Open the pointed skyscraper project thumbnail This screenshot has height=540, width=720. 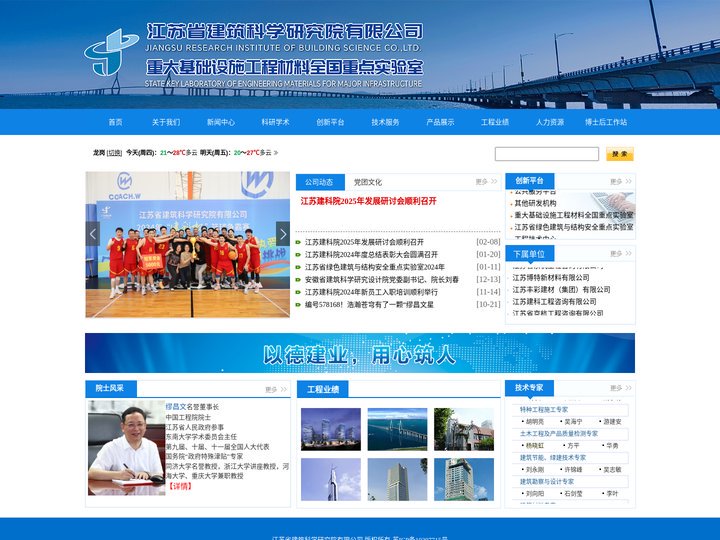[331, 479]
